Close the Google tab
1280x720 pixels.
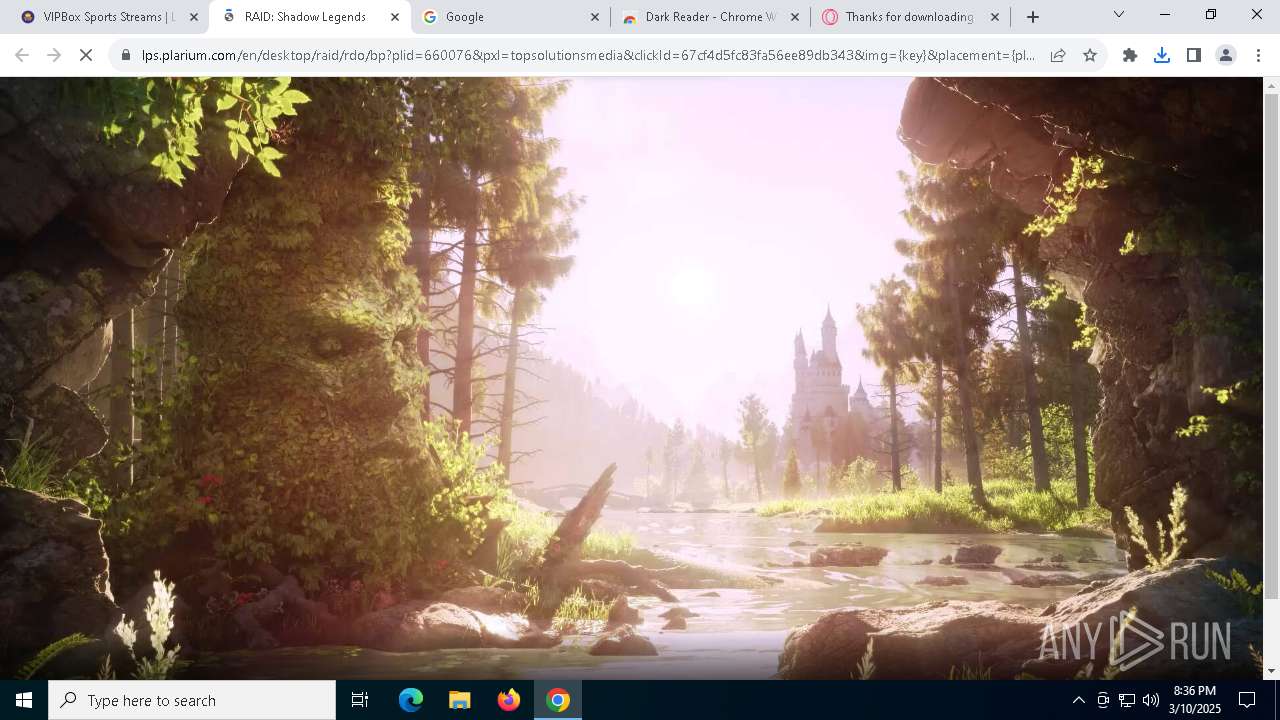(x=595, y=17)
